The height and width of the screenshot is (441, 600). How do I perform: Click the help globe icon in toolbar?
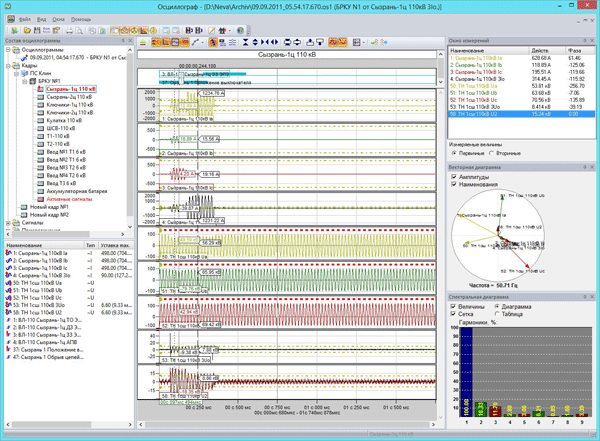[240, 30]
